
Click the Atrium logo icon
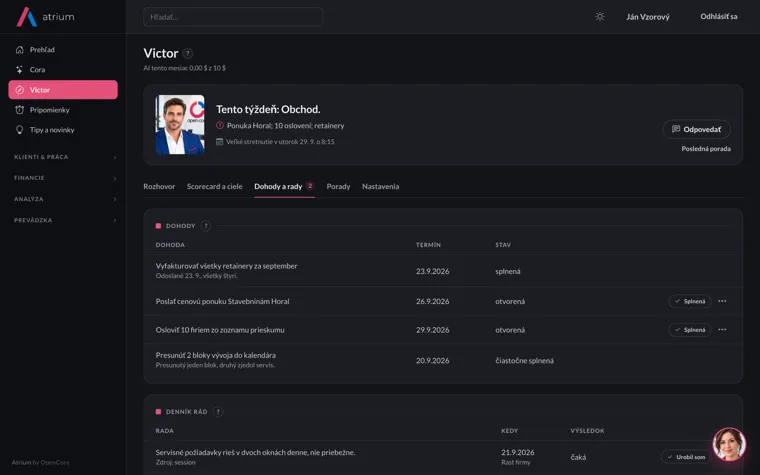[x=27, y=16]
